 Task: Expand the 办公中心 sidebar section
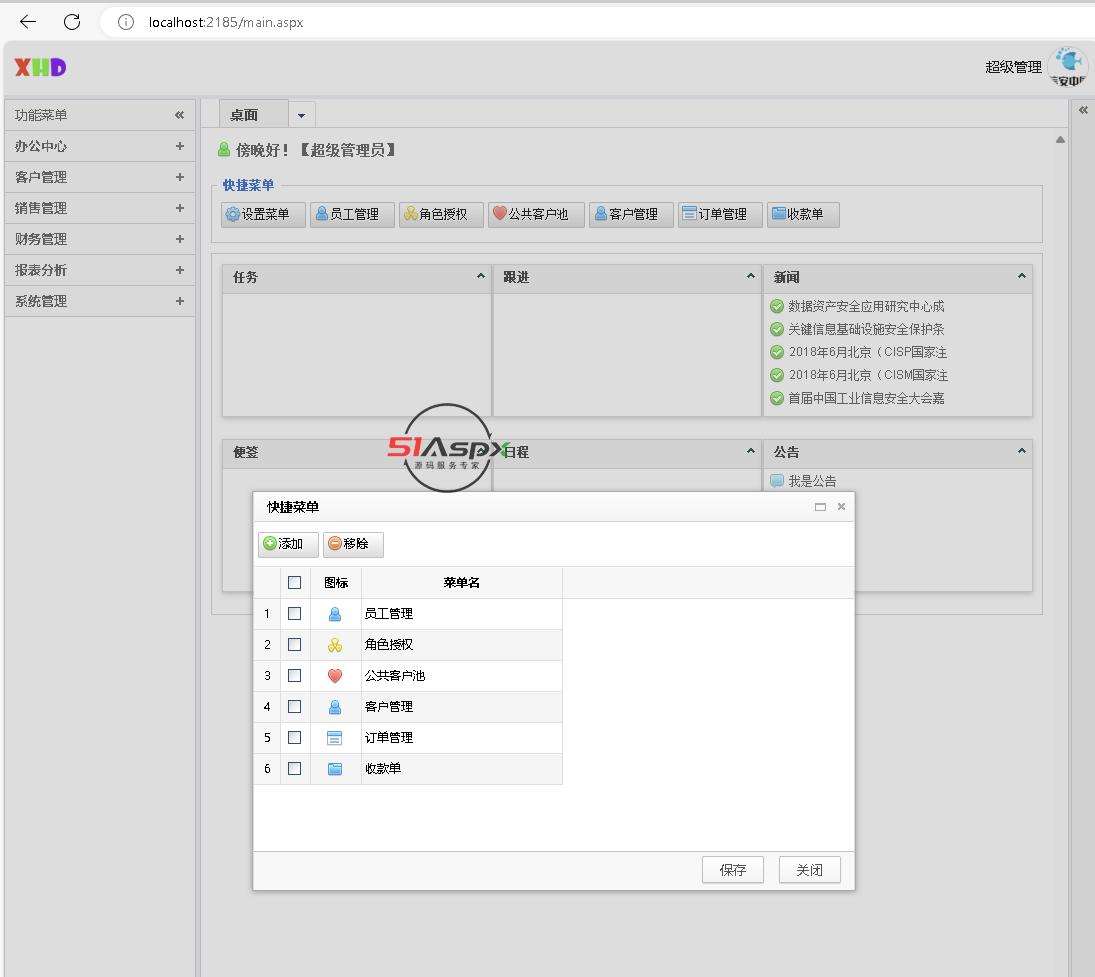[x=179, y=146]
